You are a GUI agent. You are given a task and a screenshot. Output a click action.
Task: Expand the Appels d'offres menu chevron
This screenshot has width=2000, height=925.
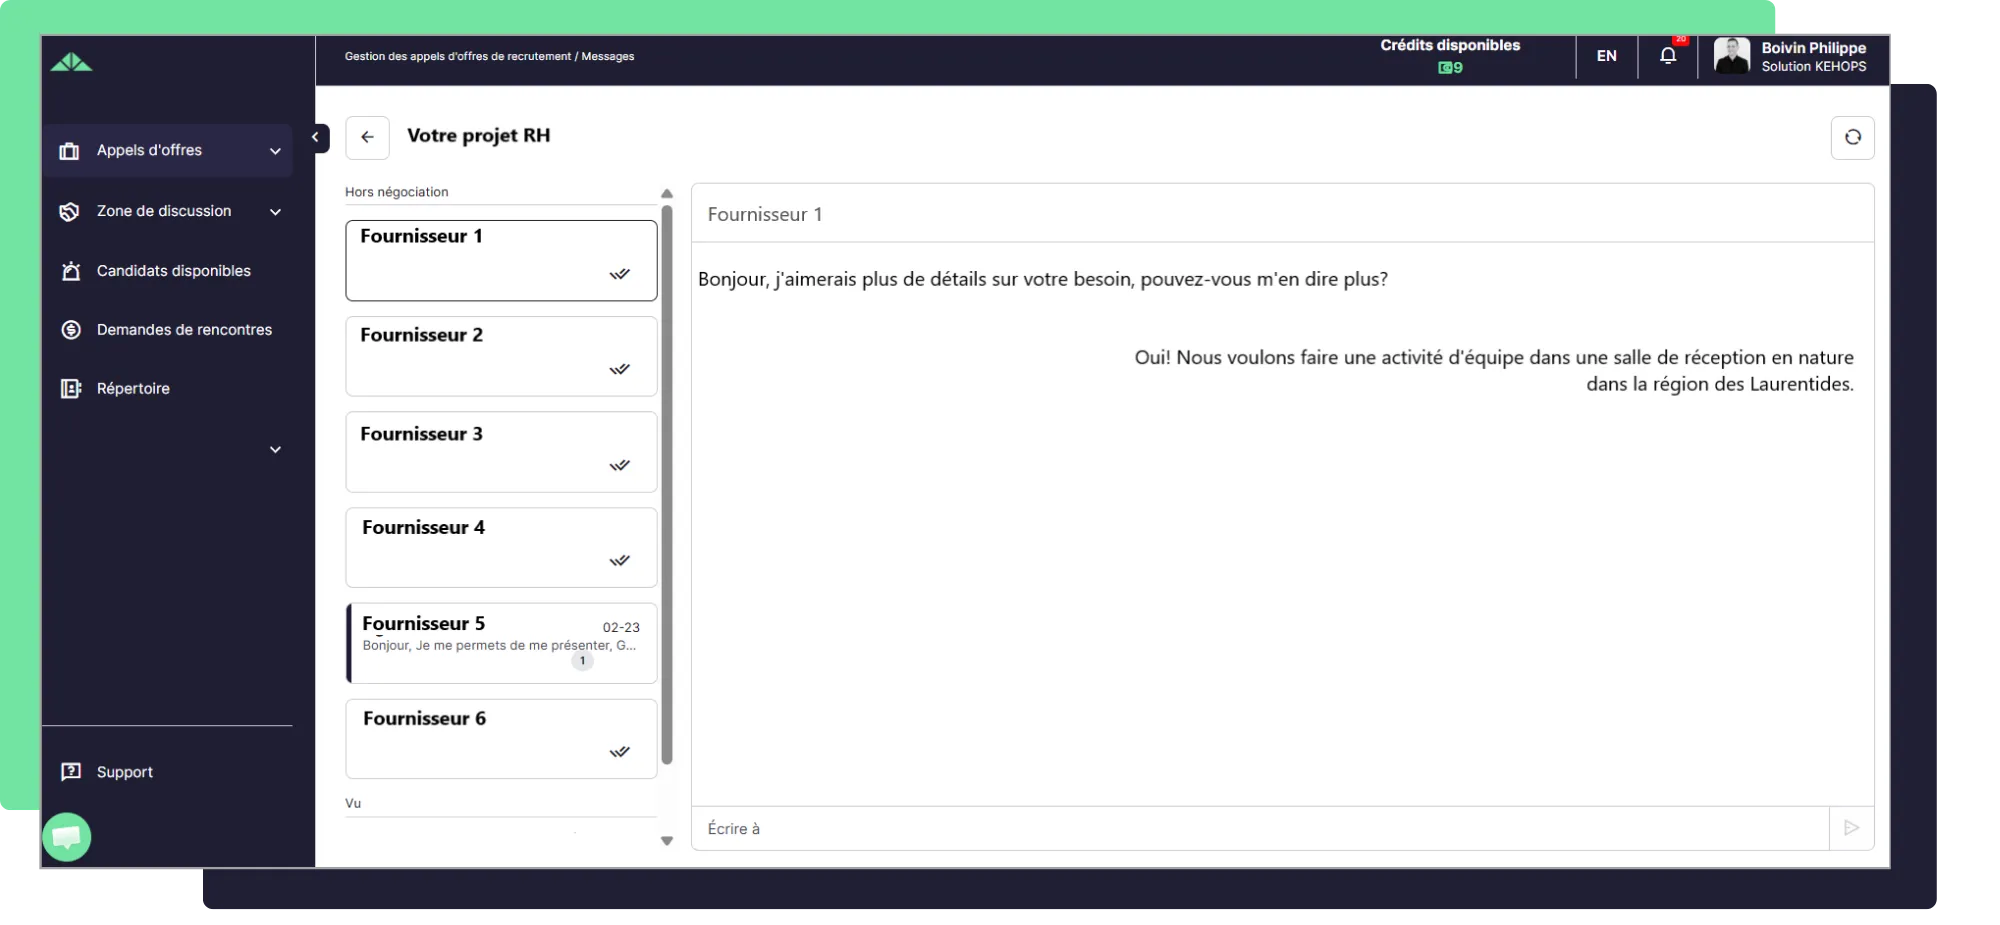[275, 151]
